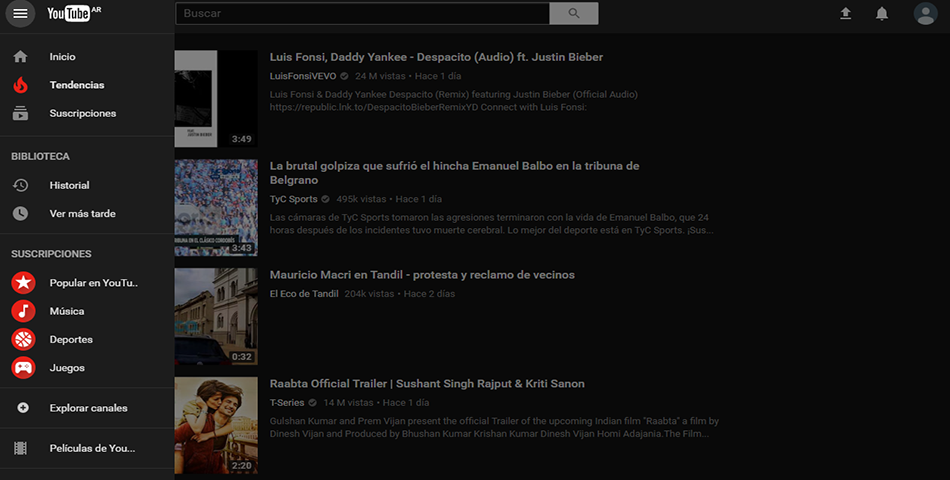The height and width of the screenshot is (480, 950).
Task: Click the Deportes basketball icon
Action: (23, 339)
